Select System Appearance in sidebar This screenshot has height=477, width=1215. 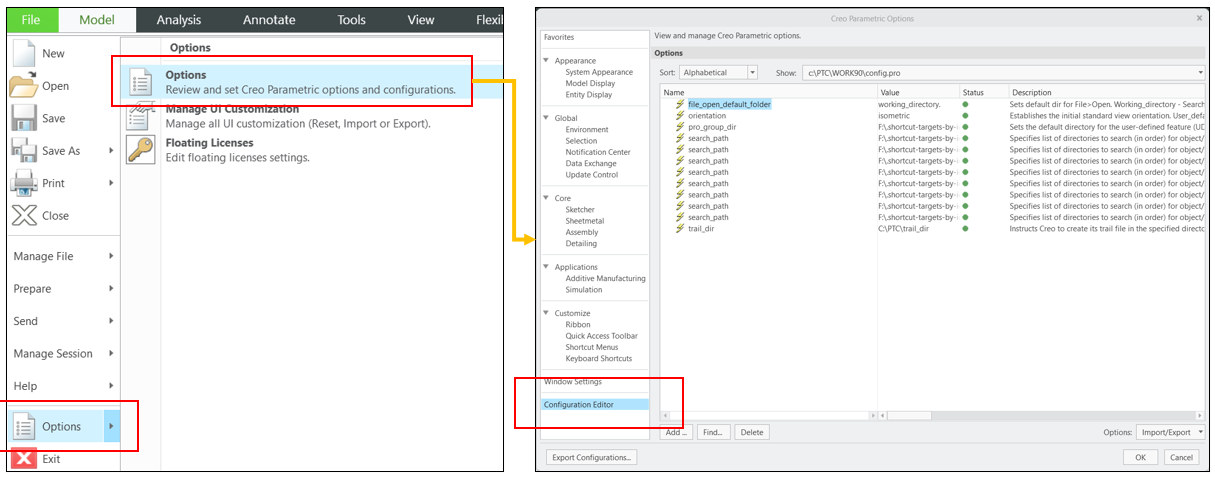[x=599, y=72]
